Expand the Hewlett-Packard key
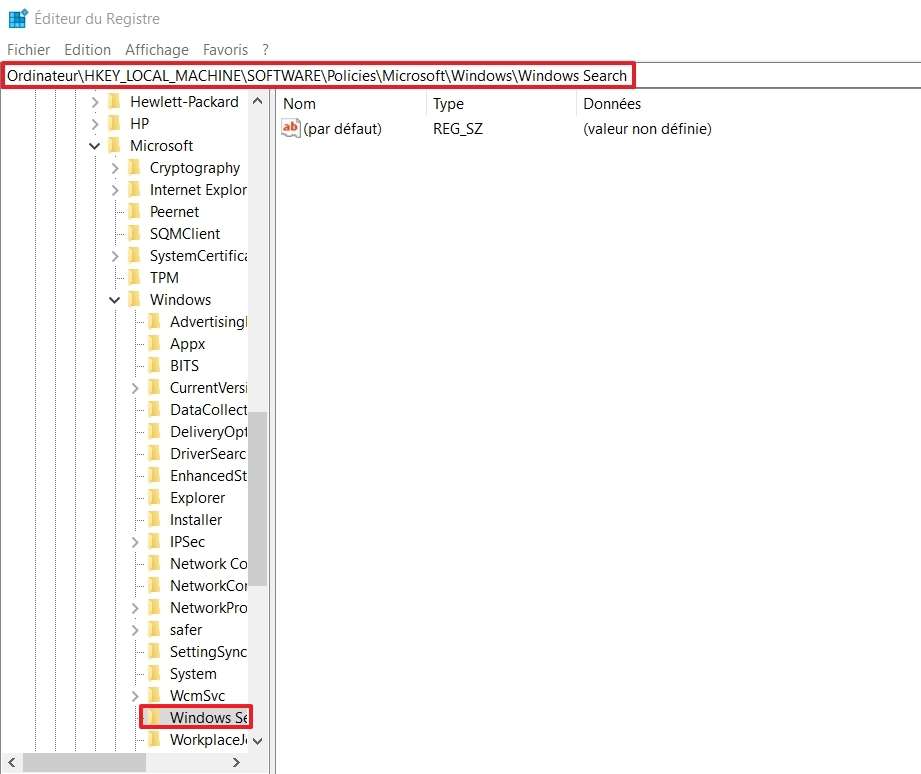Screen dimensions: 921x774 click(x=95, y=102)
